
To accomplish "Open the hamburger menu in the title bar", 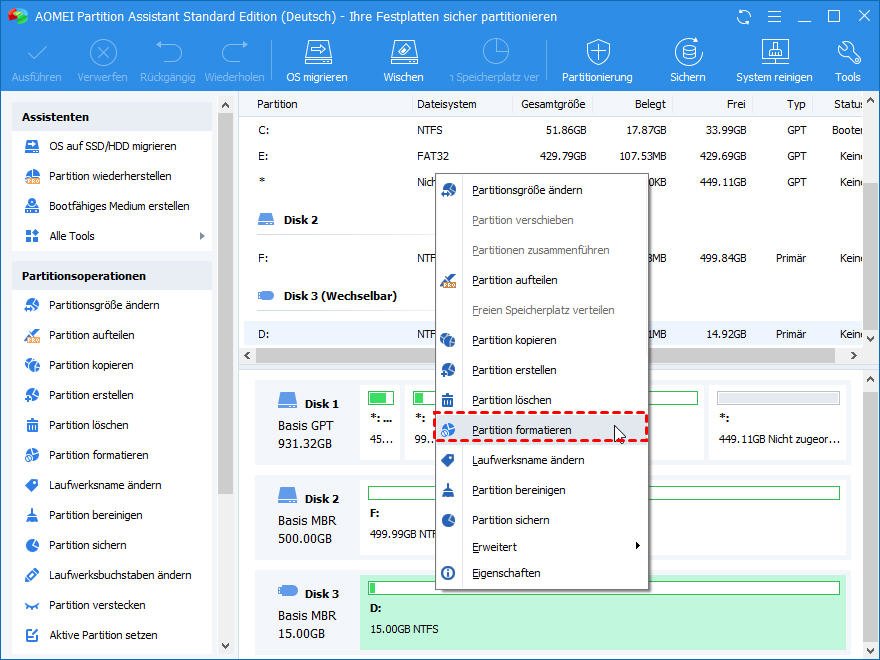I will point(774,17).
